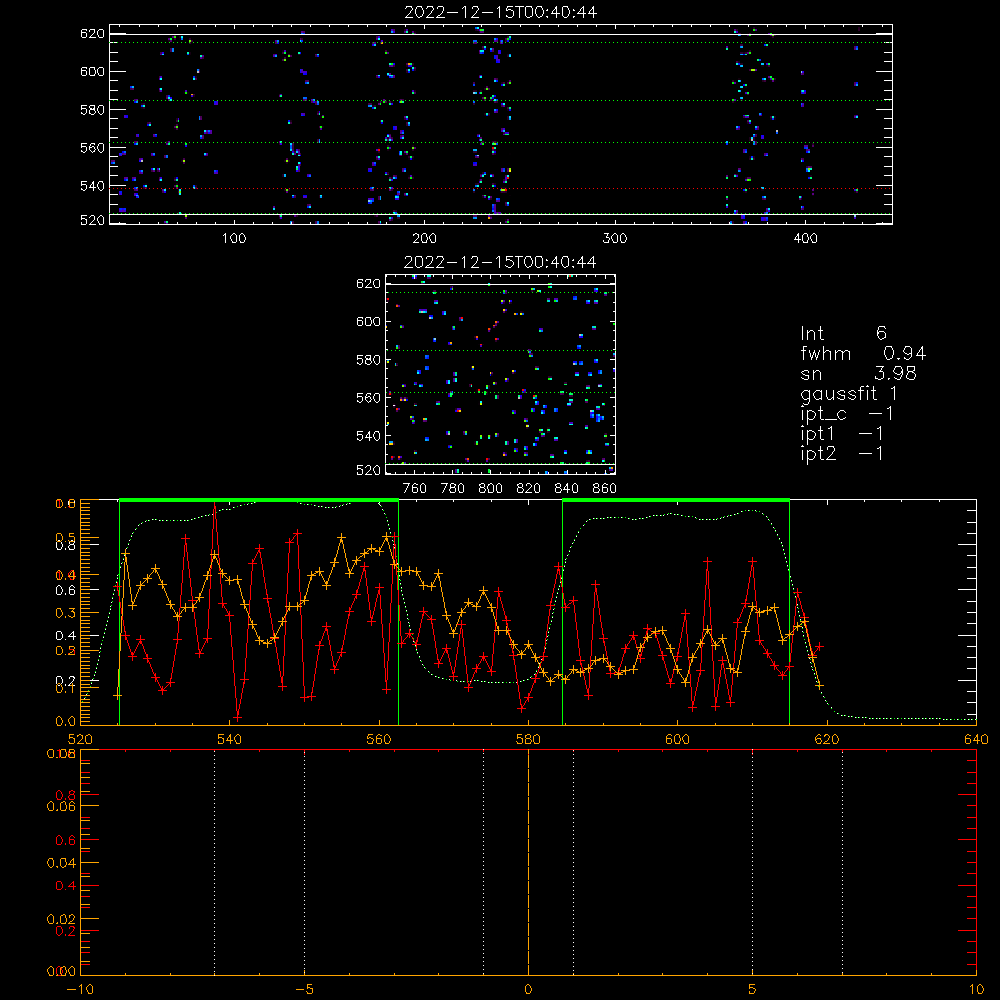Click the red dotted line in top plot
This screenshot has height=1000, width=1000.
click(x=501, y=189)
